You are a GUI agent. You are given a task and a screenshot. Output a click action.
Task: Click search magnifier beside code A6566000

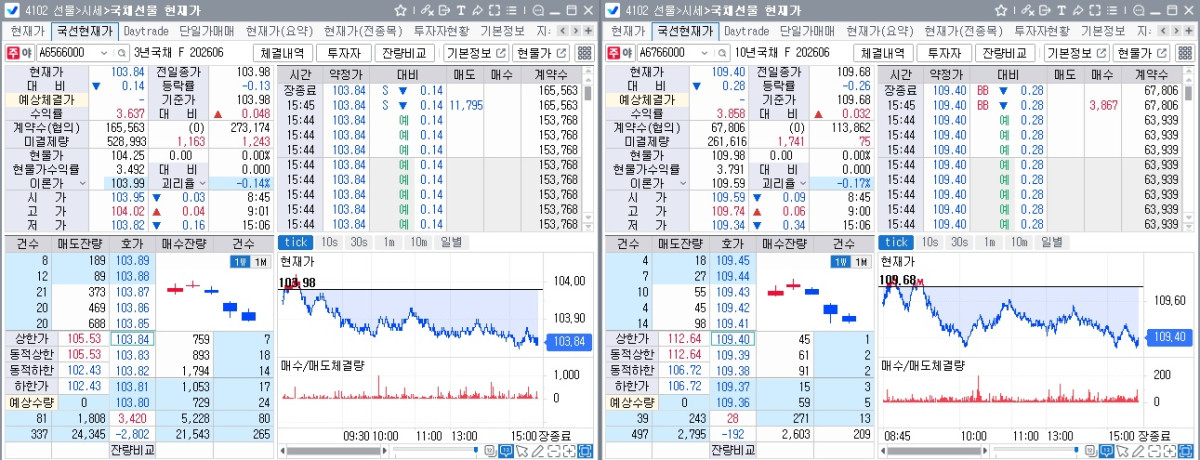point(124,53)
